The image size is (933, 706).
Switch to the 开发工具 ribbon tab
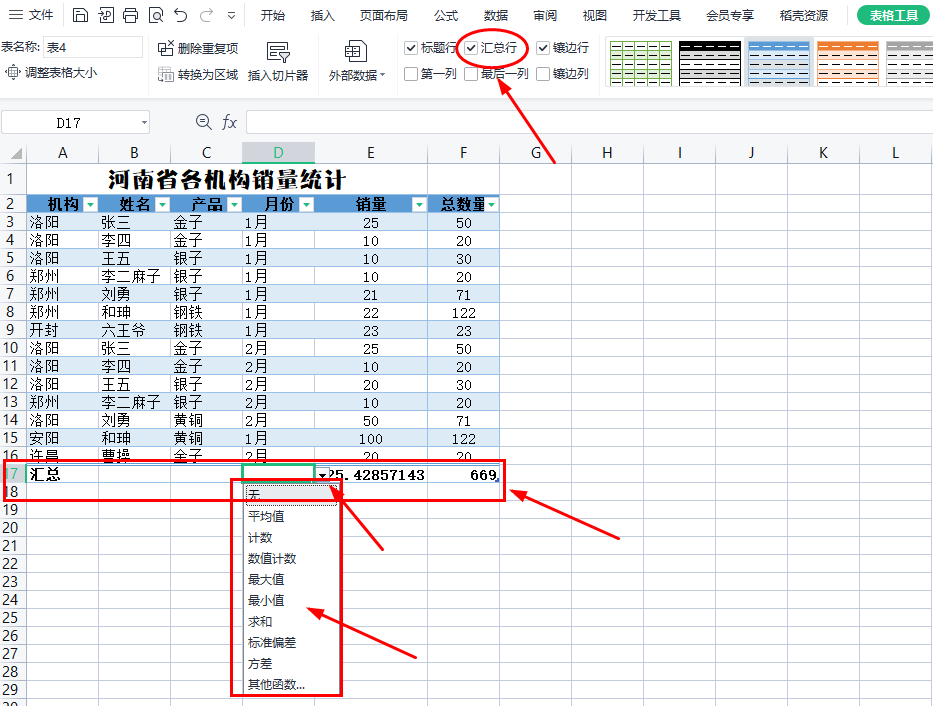tap(656, 15)
